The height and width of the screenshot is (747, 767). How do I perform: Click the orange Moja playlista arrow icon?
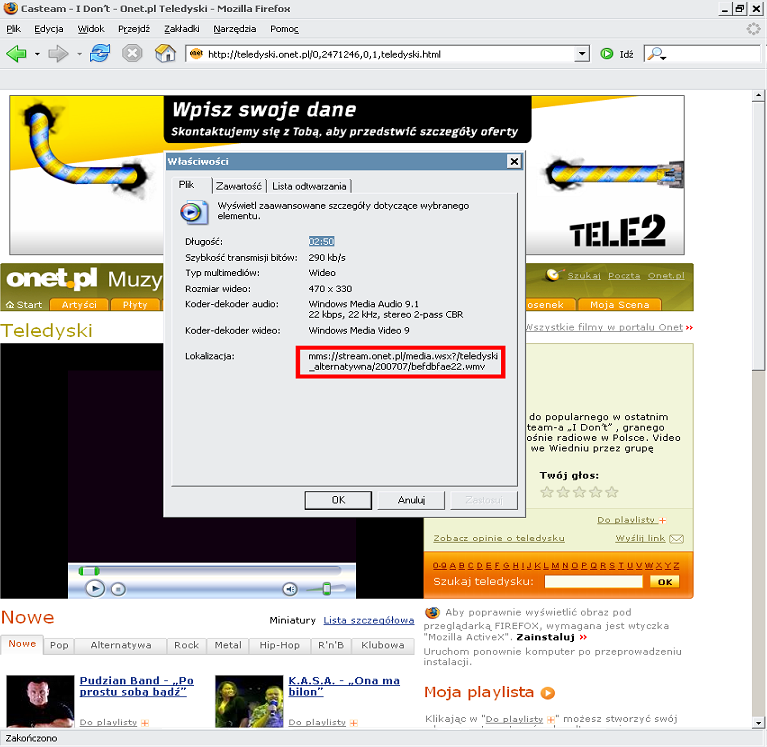[x=547, y=693]
